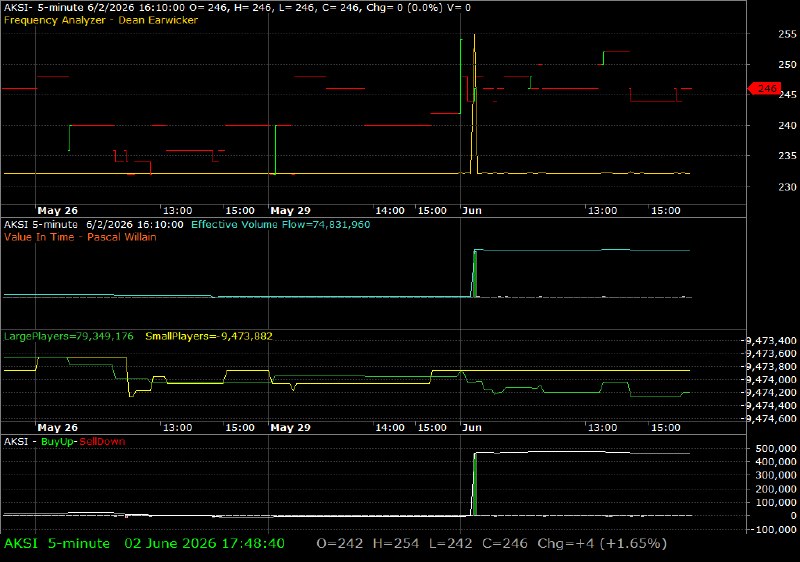The image size is (800, 562).
Task: Click 'Jun' date label on top axis
Action: click(x=472, y=211)
